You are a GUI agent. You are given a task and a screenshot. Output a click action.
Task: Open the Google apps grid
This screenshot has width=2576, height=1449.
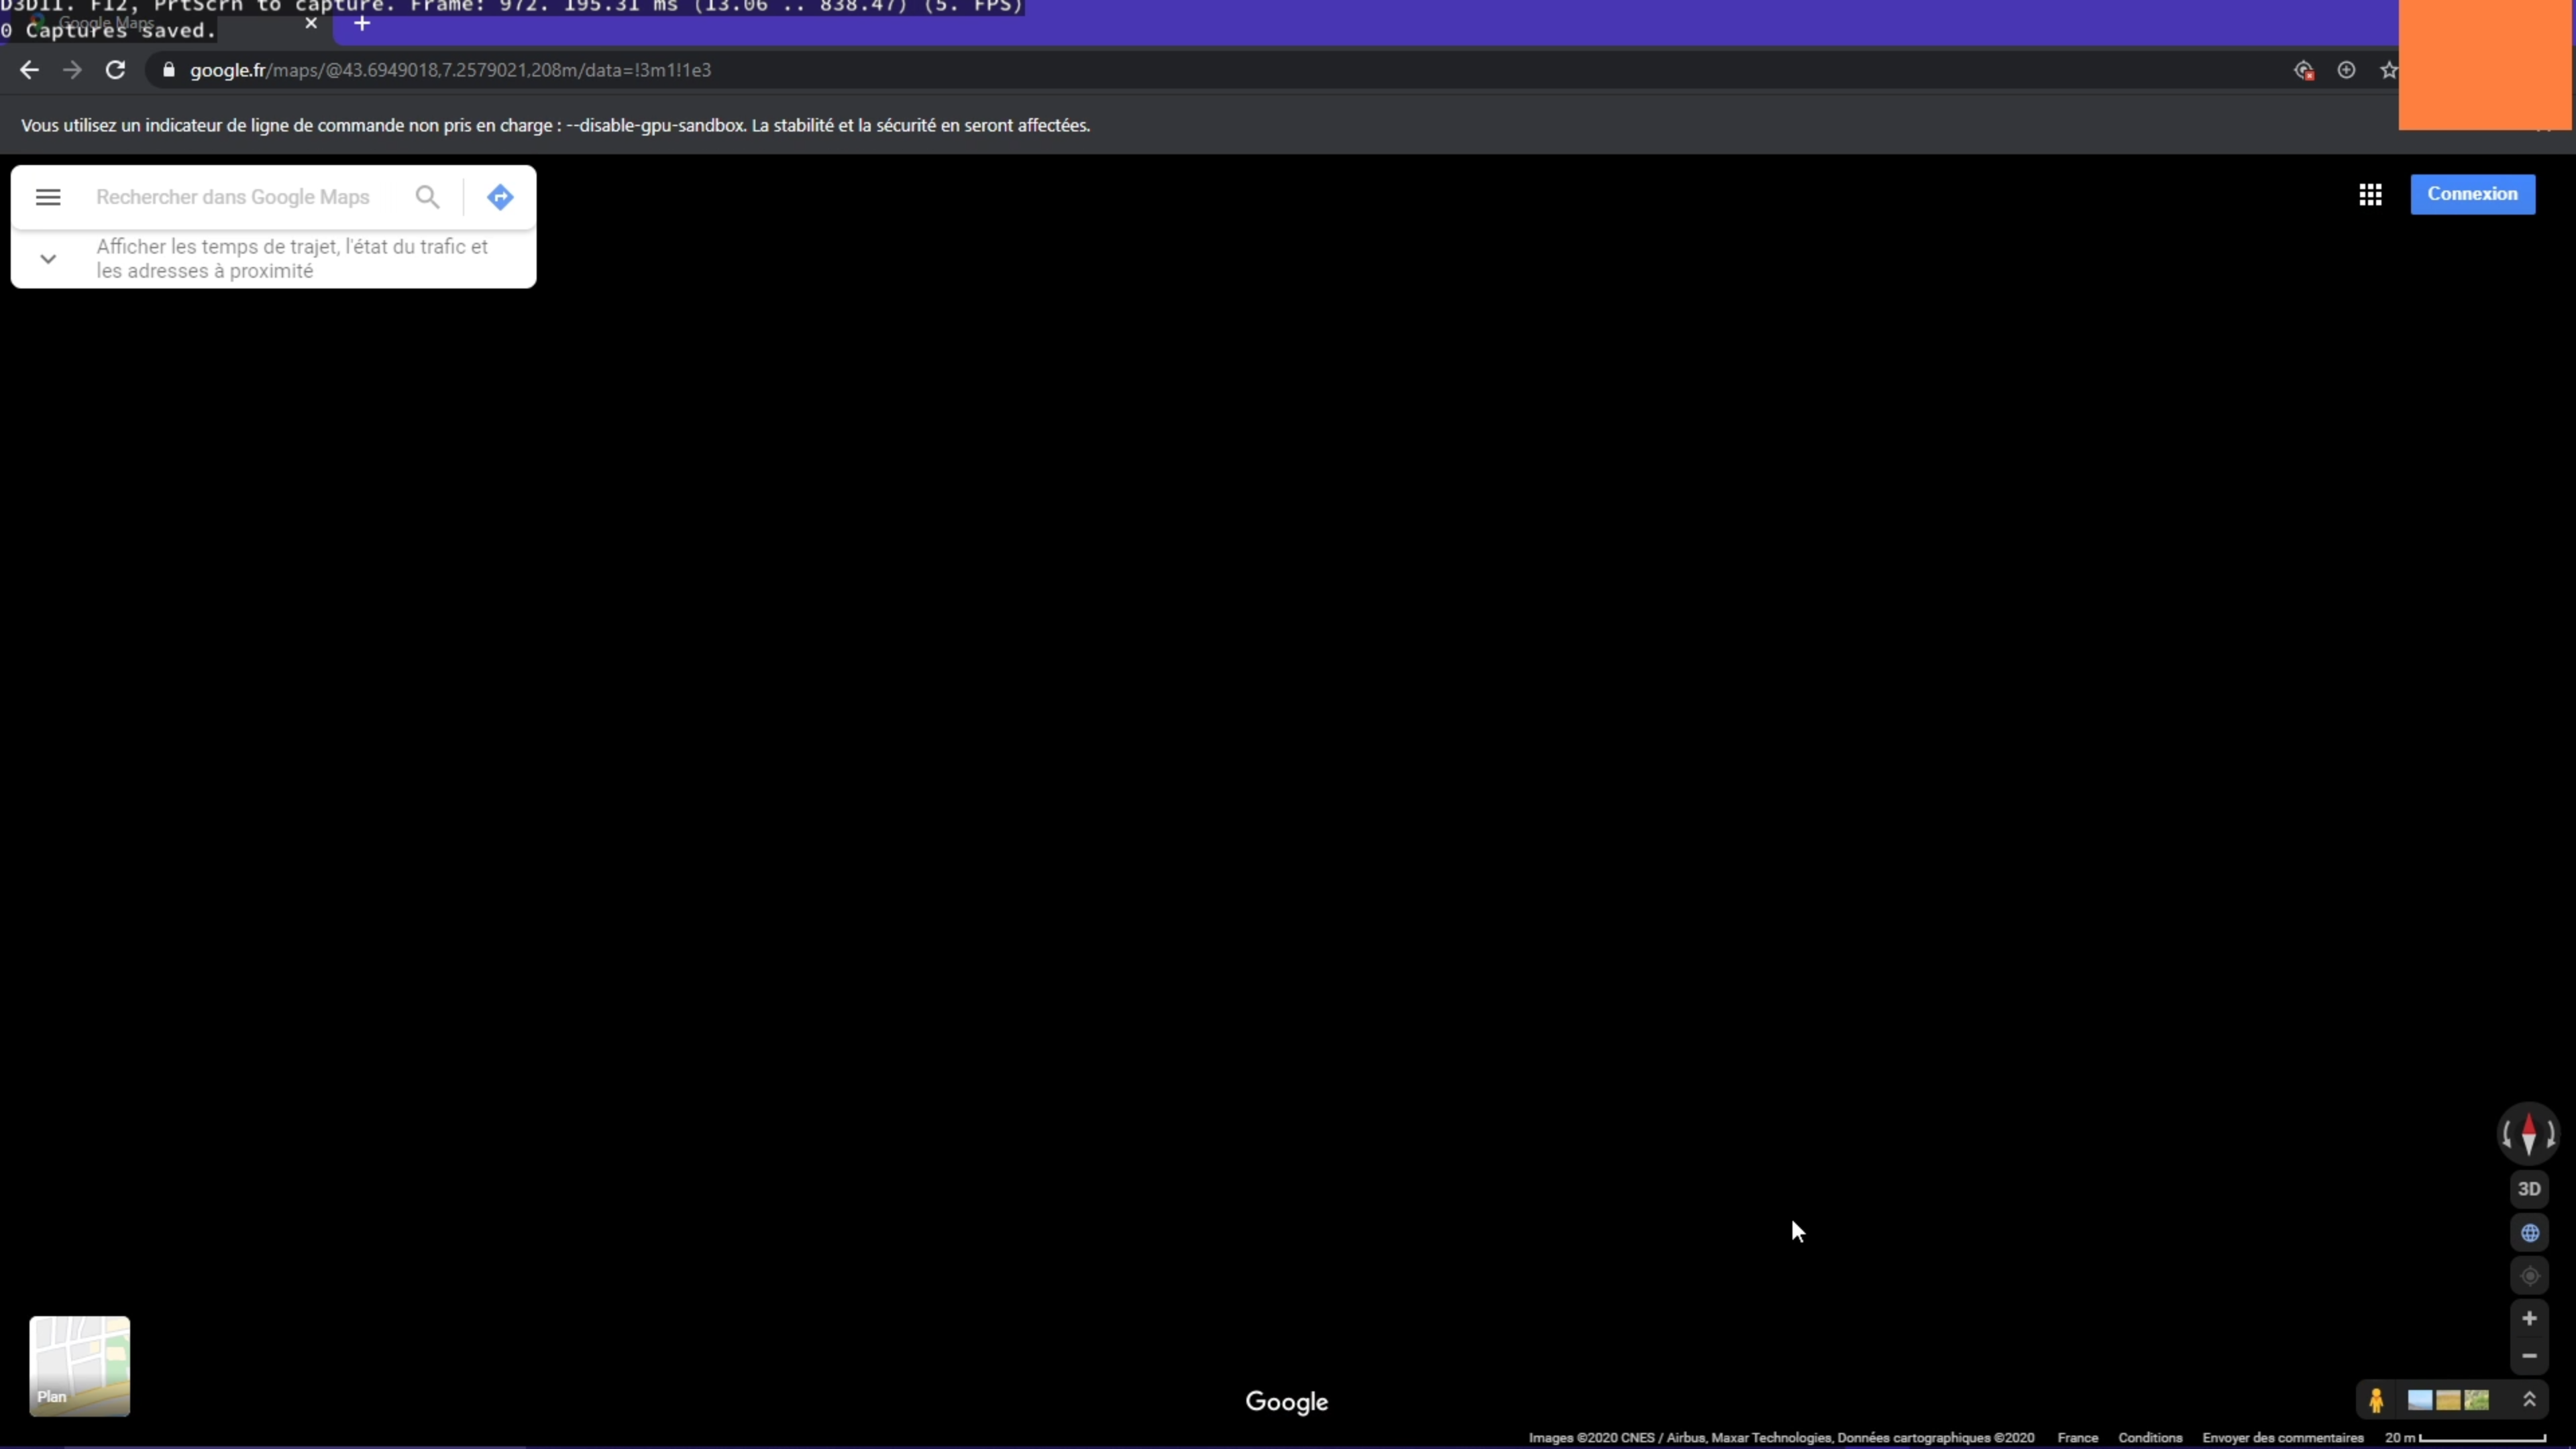point(2370,194)
